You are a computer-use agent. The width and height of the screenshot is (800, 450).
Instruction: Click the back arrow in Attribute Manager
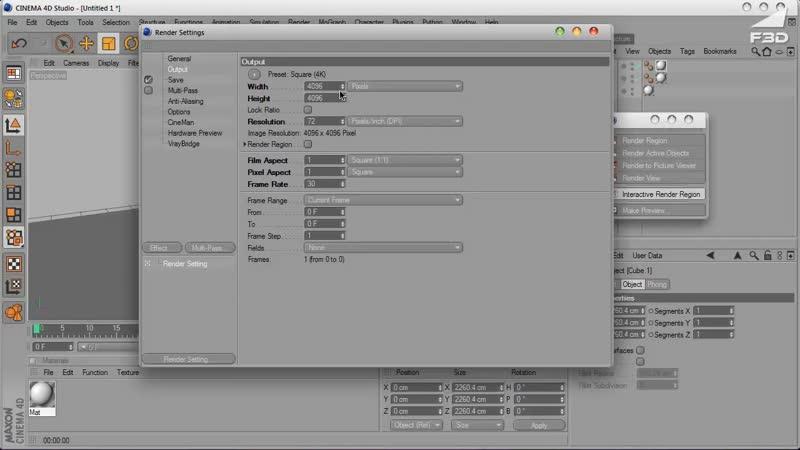point(710,256)
